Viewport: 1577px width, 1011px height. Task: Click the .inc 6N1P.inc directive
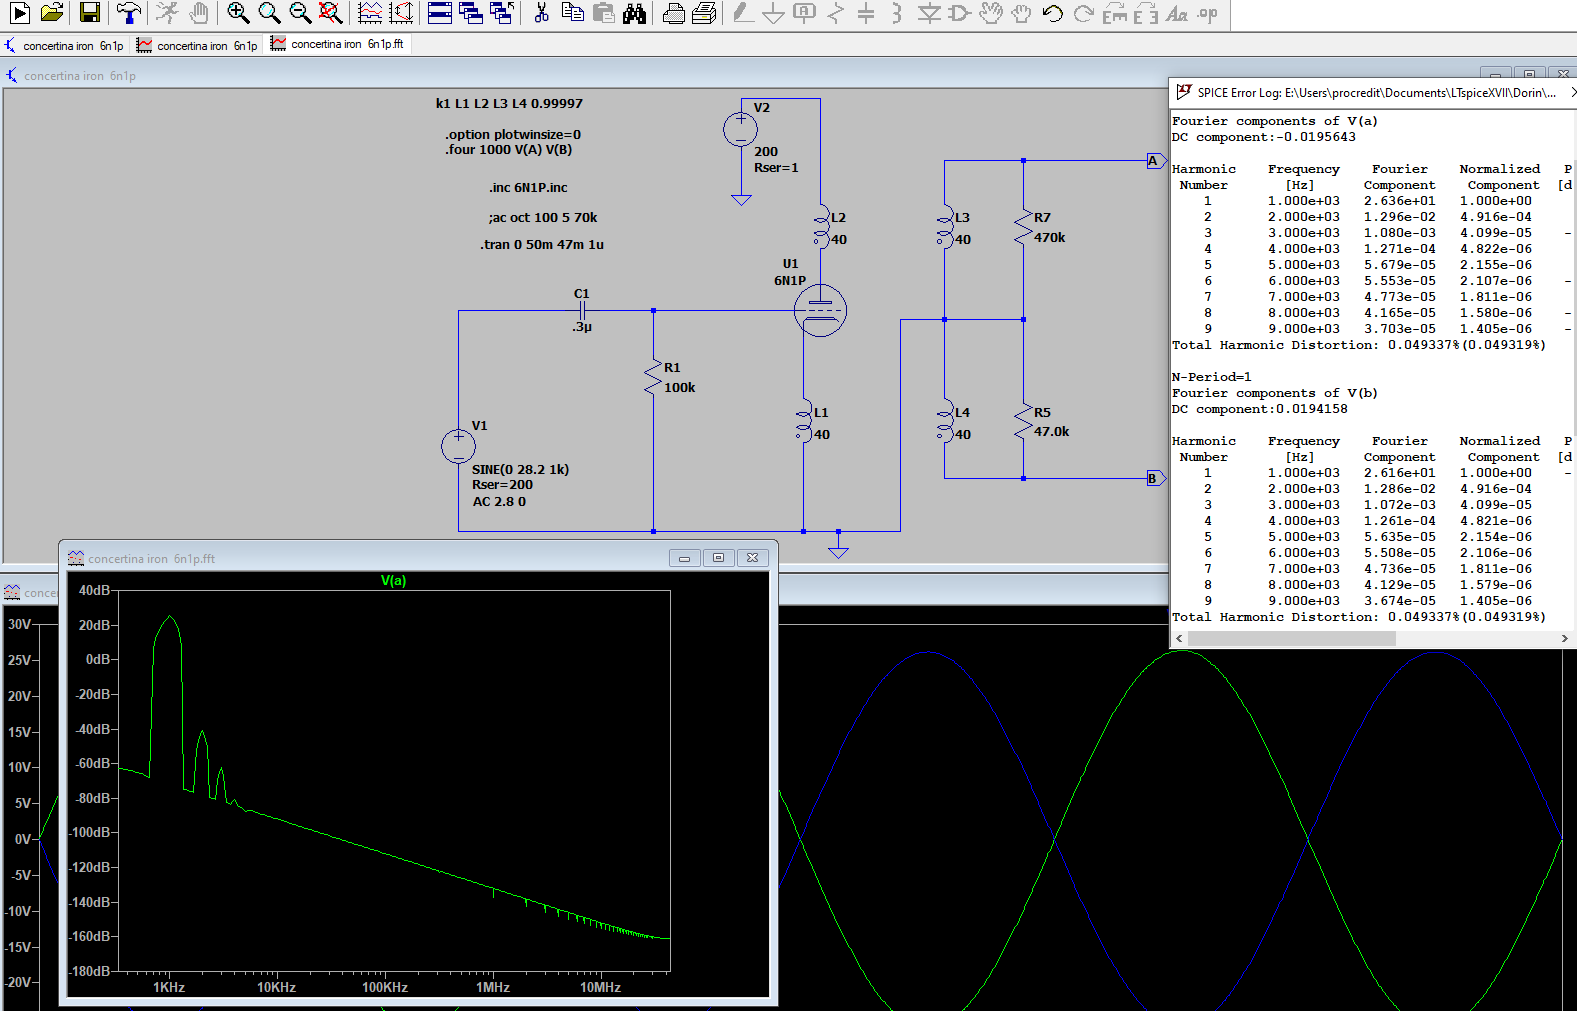tap(528, 187)
